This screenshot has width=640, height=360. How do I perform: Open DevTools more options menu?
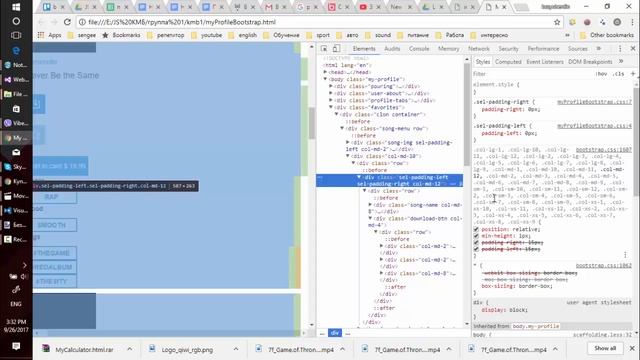pos(620,49)
